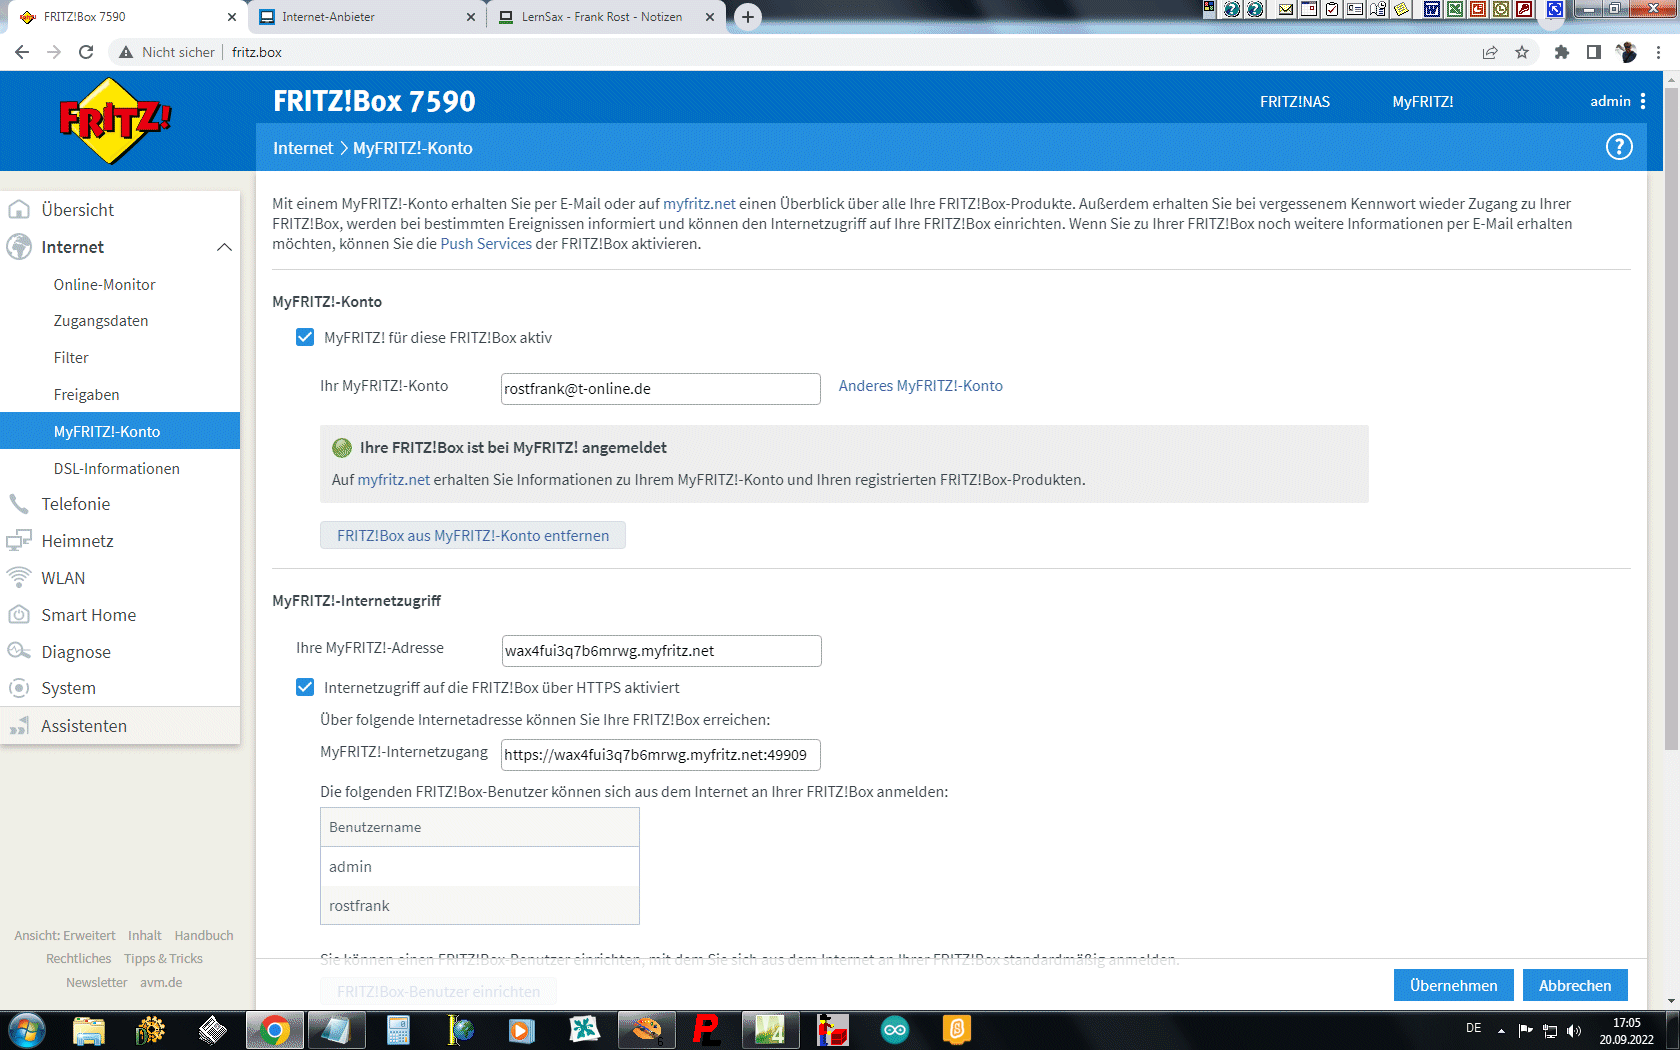This screenshot has width=1680, height=1050.
Task: Switch to LernSax Frank Rost Notizen tab
Action: click(x=608, y=17)
